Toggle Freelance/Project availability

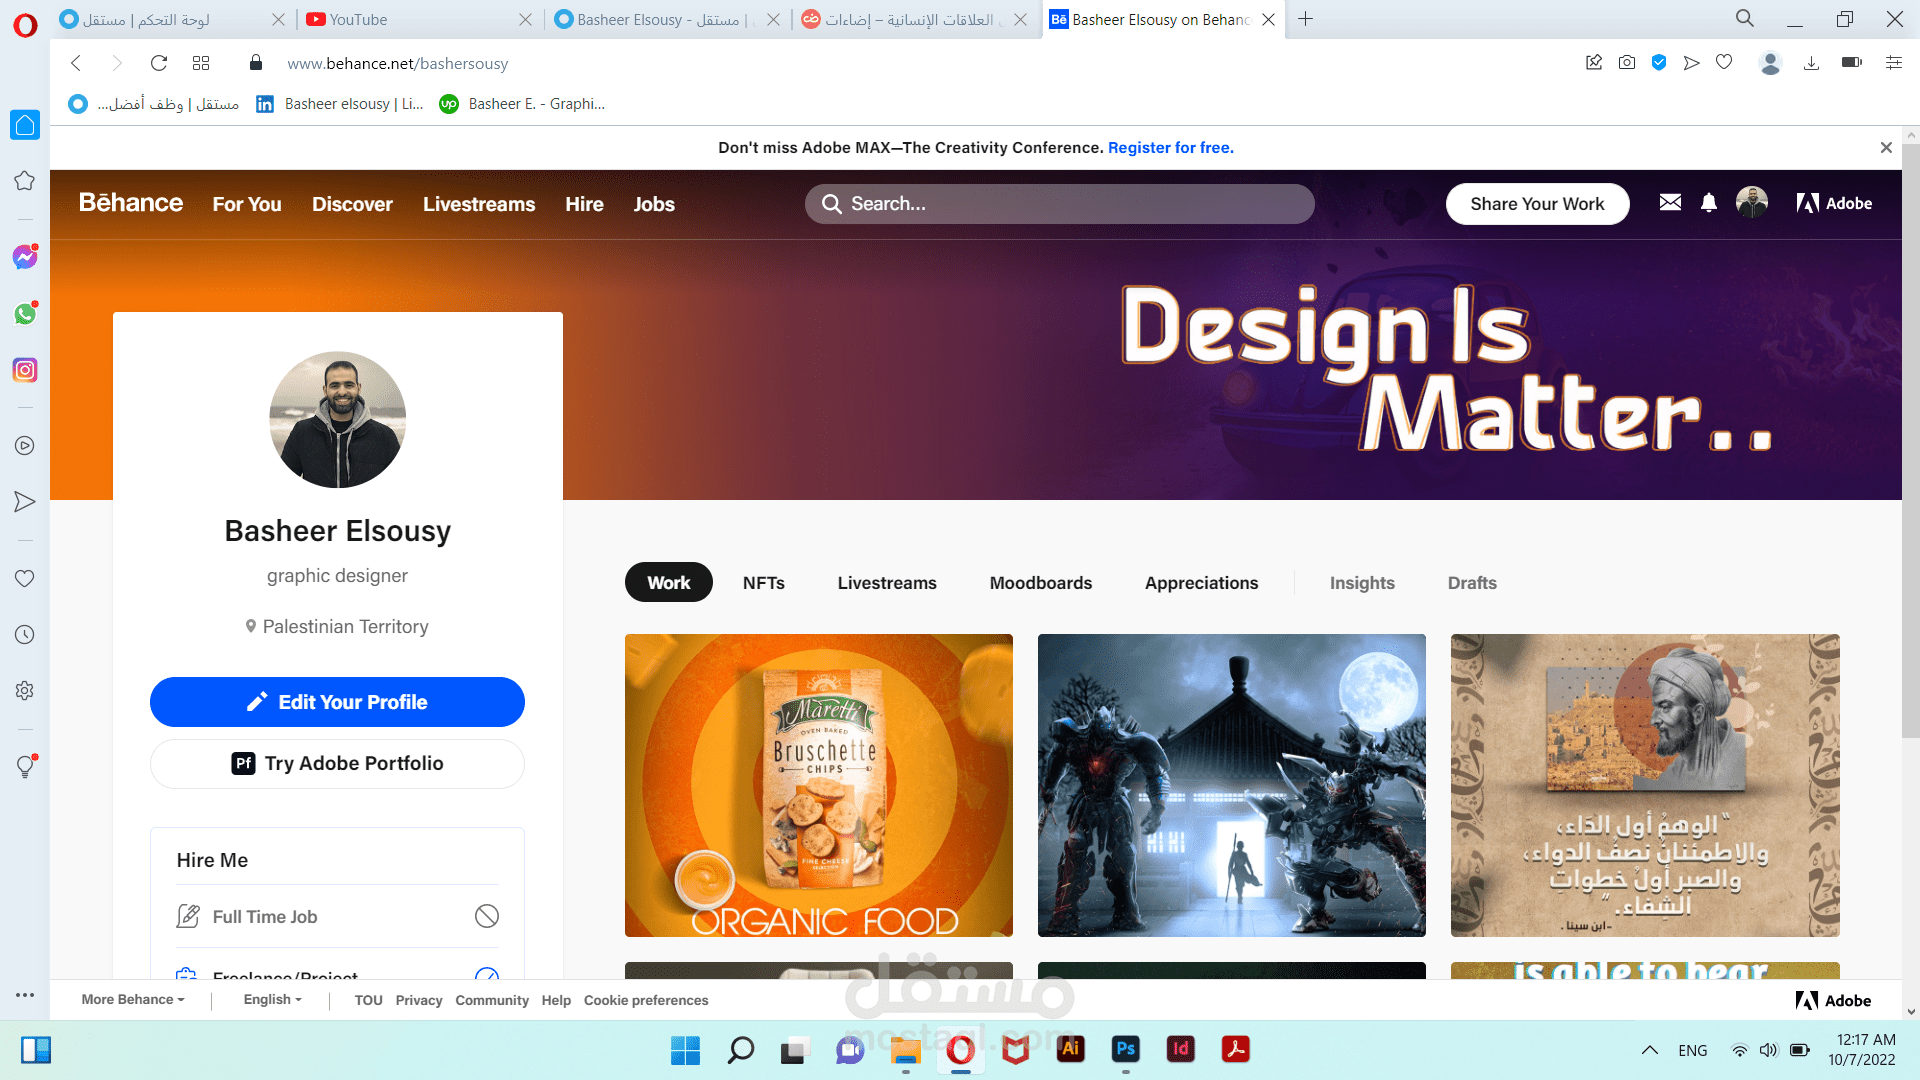tap(487, 974)
